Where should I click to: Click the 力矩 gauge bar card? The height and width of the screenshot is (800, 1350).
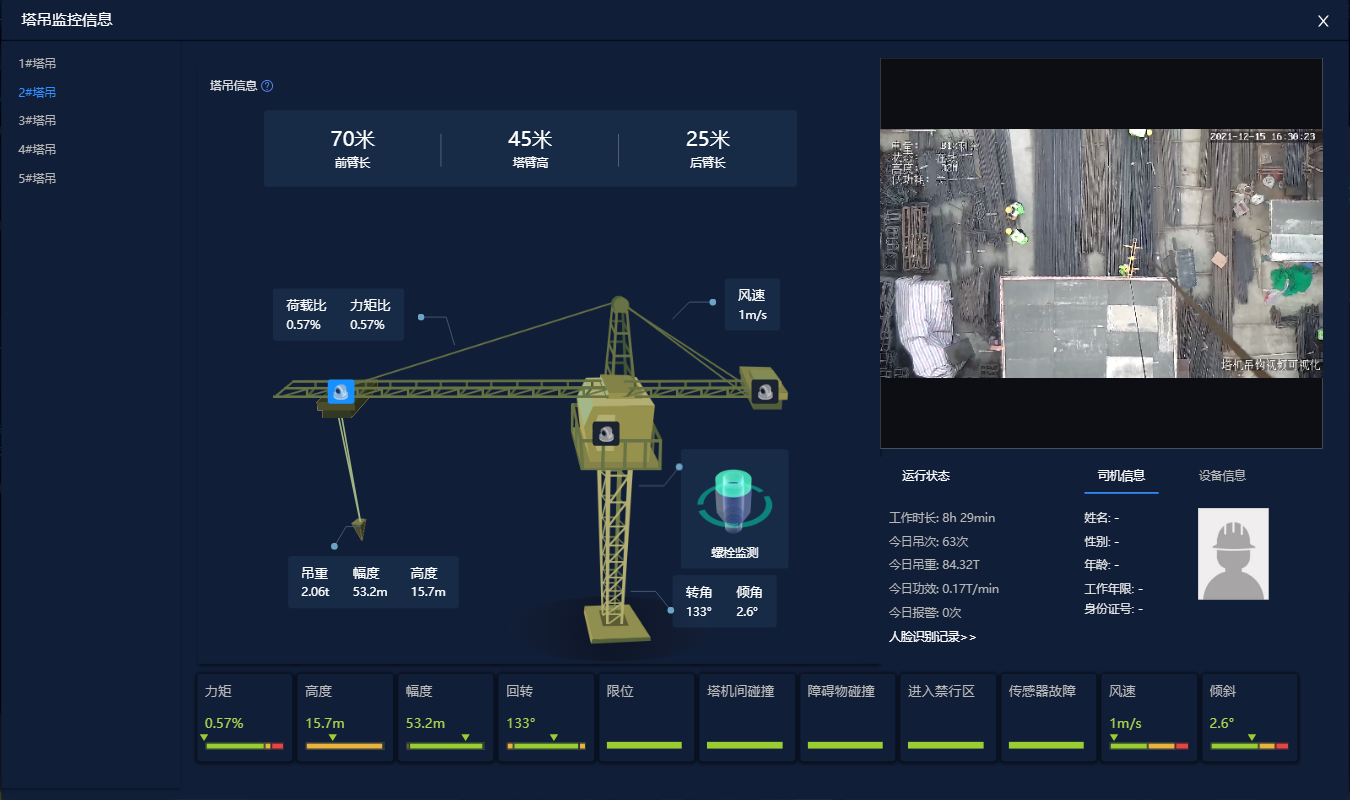point(244,718)
